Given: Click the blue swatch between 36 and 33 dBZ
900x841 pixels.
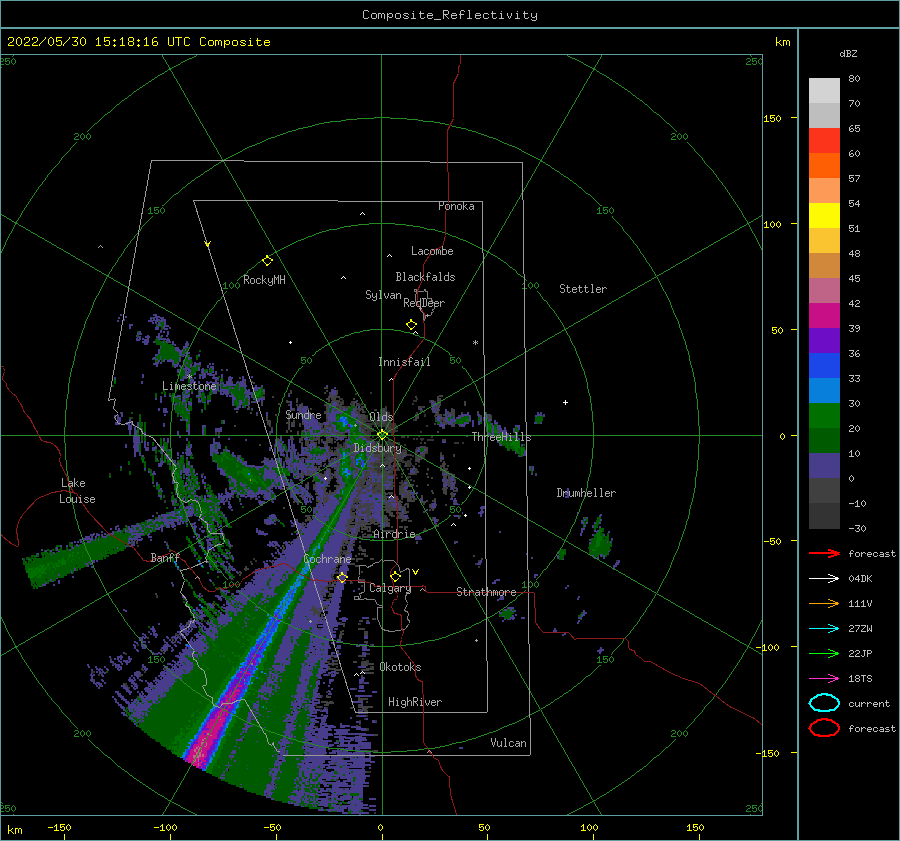Looking at the screenshot, I should [824, 366].
